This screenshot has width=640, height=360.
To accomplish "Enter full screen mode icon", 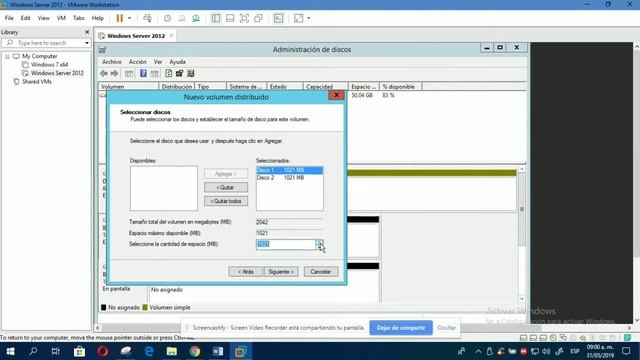I will point(244,18).
